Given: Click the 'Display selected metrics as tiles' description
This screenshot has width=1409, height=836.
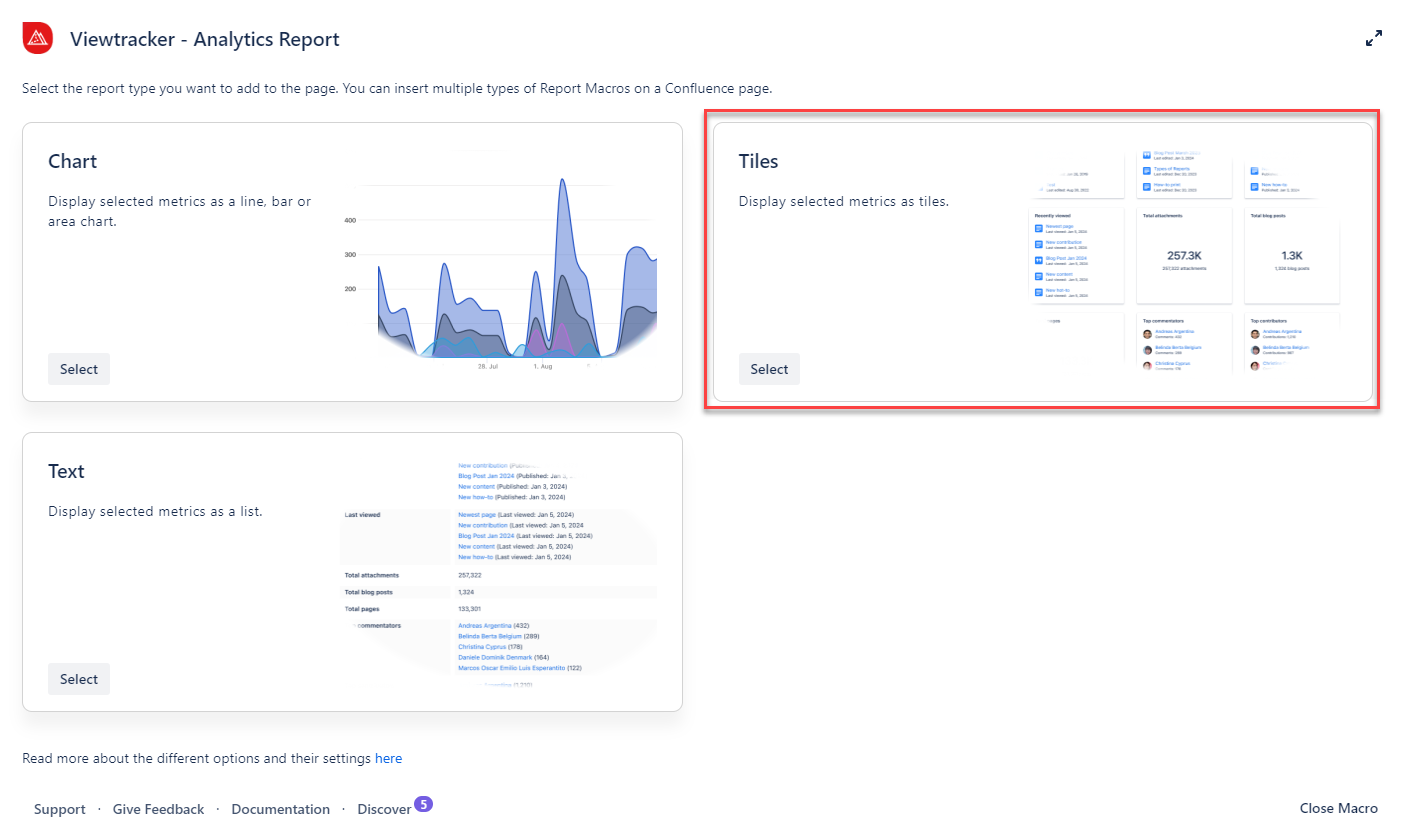Looking at the screenshot, I should pyautogui.click(x=843, y=201).
